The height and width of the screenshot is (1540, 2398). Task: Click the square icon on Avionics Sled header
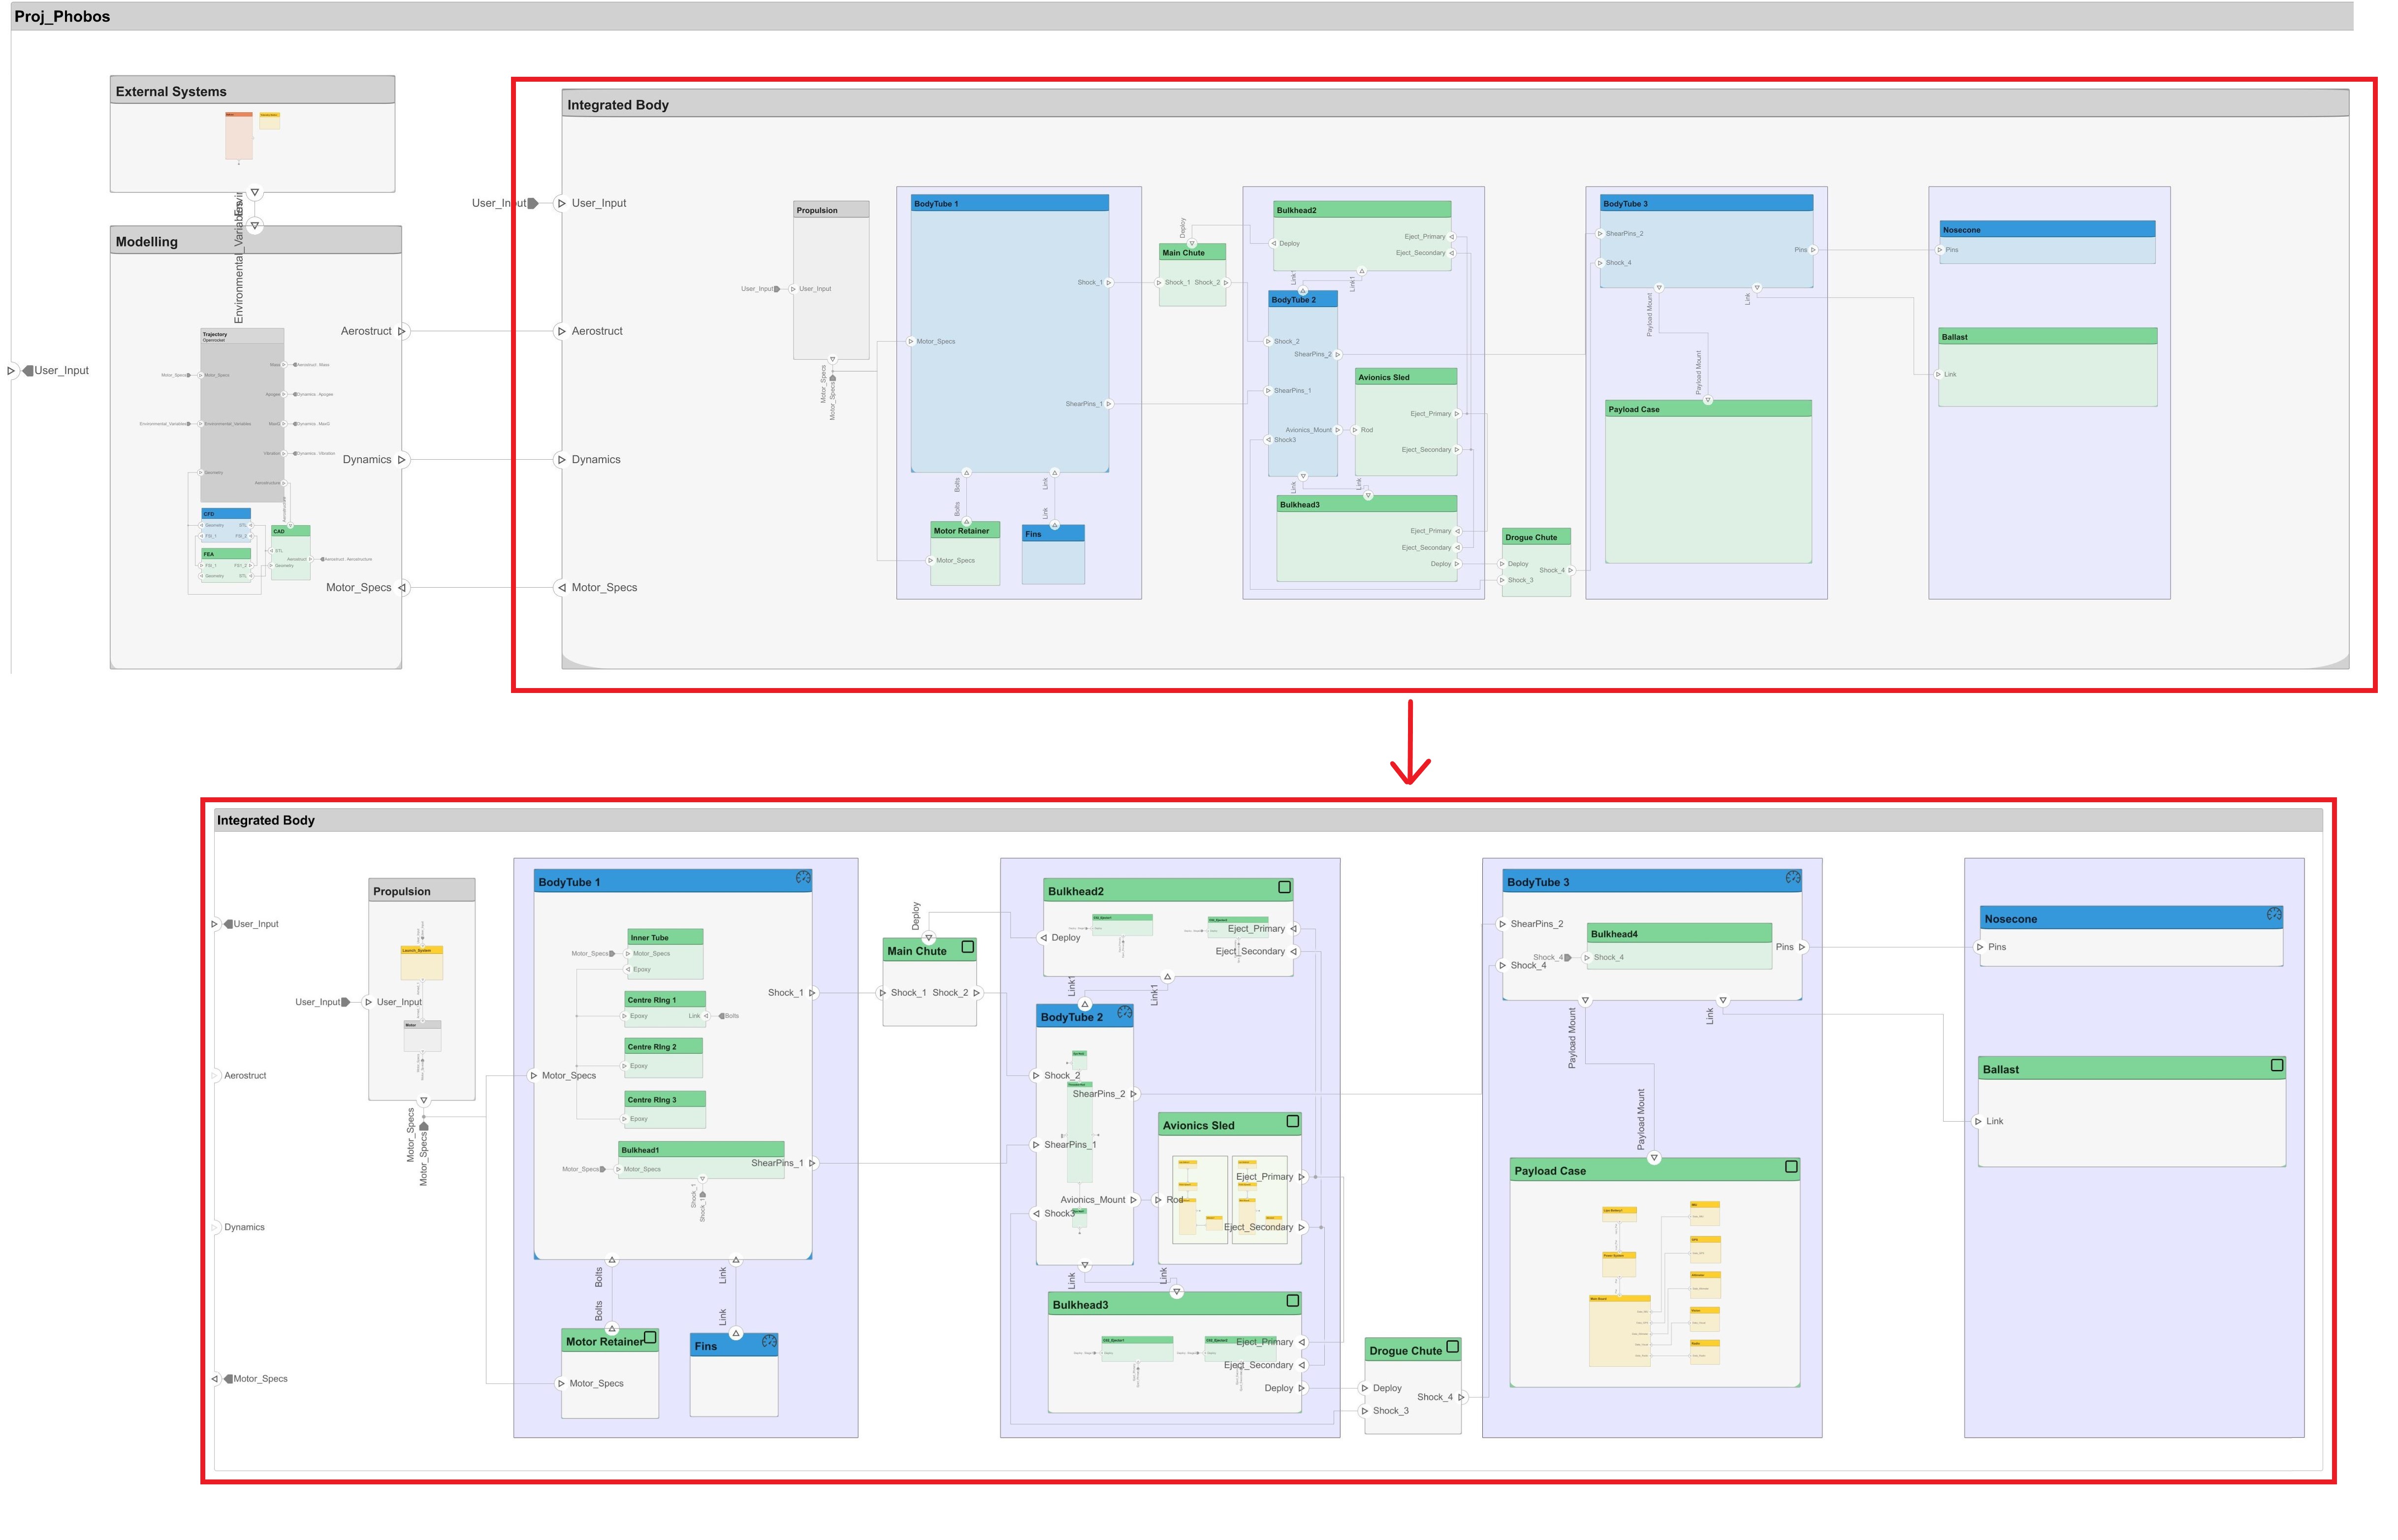tap(1292, 1121)
